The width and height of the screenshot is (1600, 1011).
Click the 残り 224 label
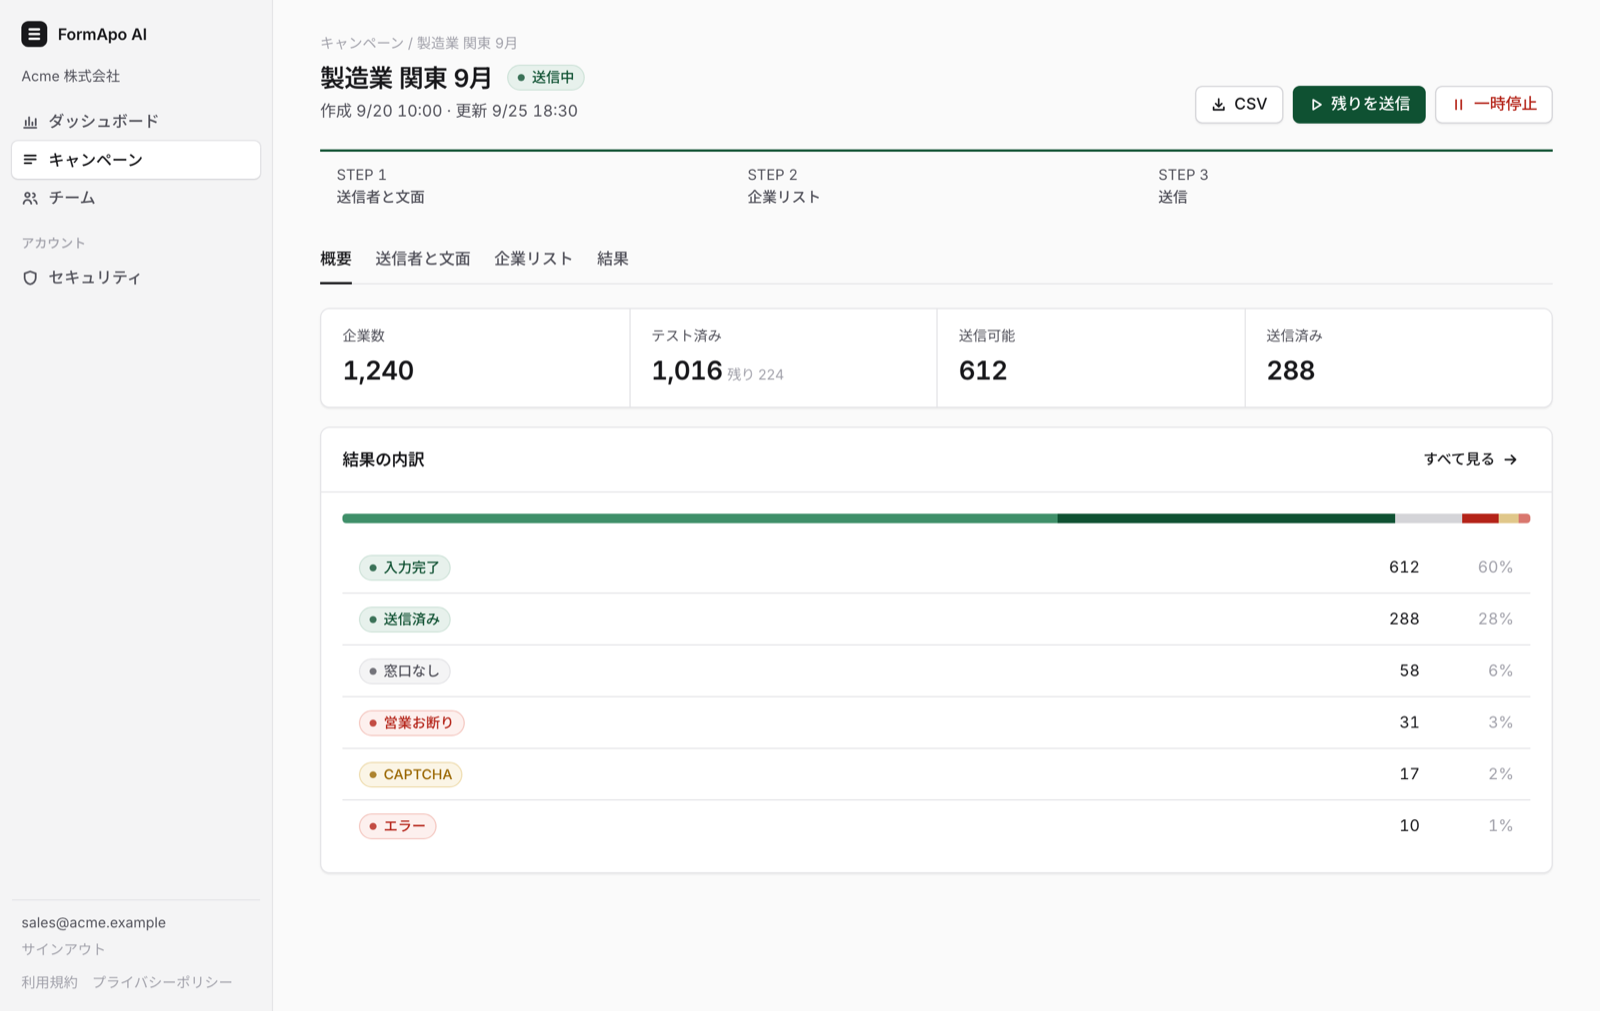click(755, 374)
